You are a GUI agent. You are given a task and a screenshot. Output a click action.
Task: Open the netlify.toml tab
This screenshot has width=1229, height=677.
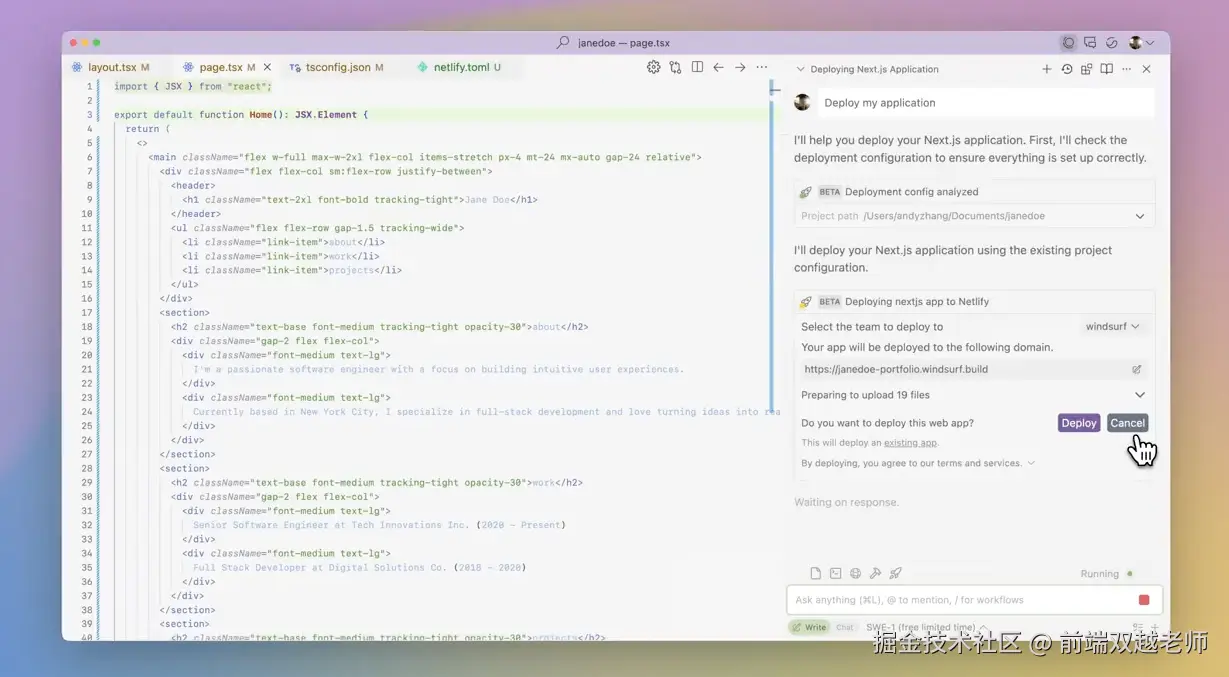point(460,67)
